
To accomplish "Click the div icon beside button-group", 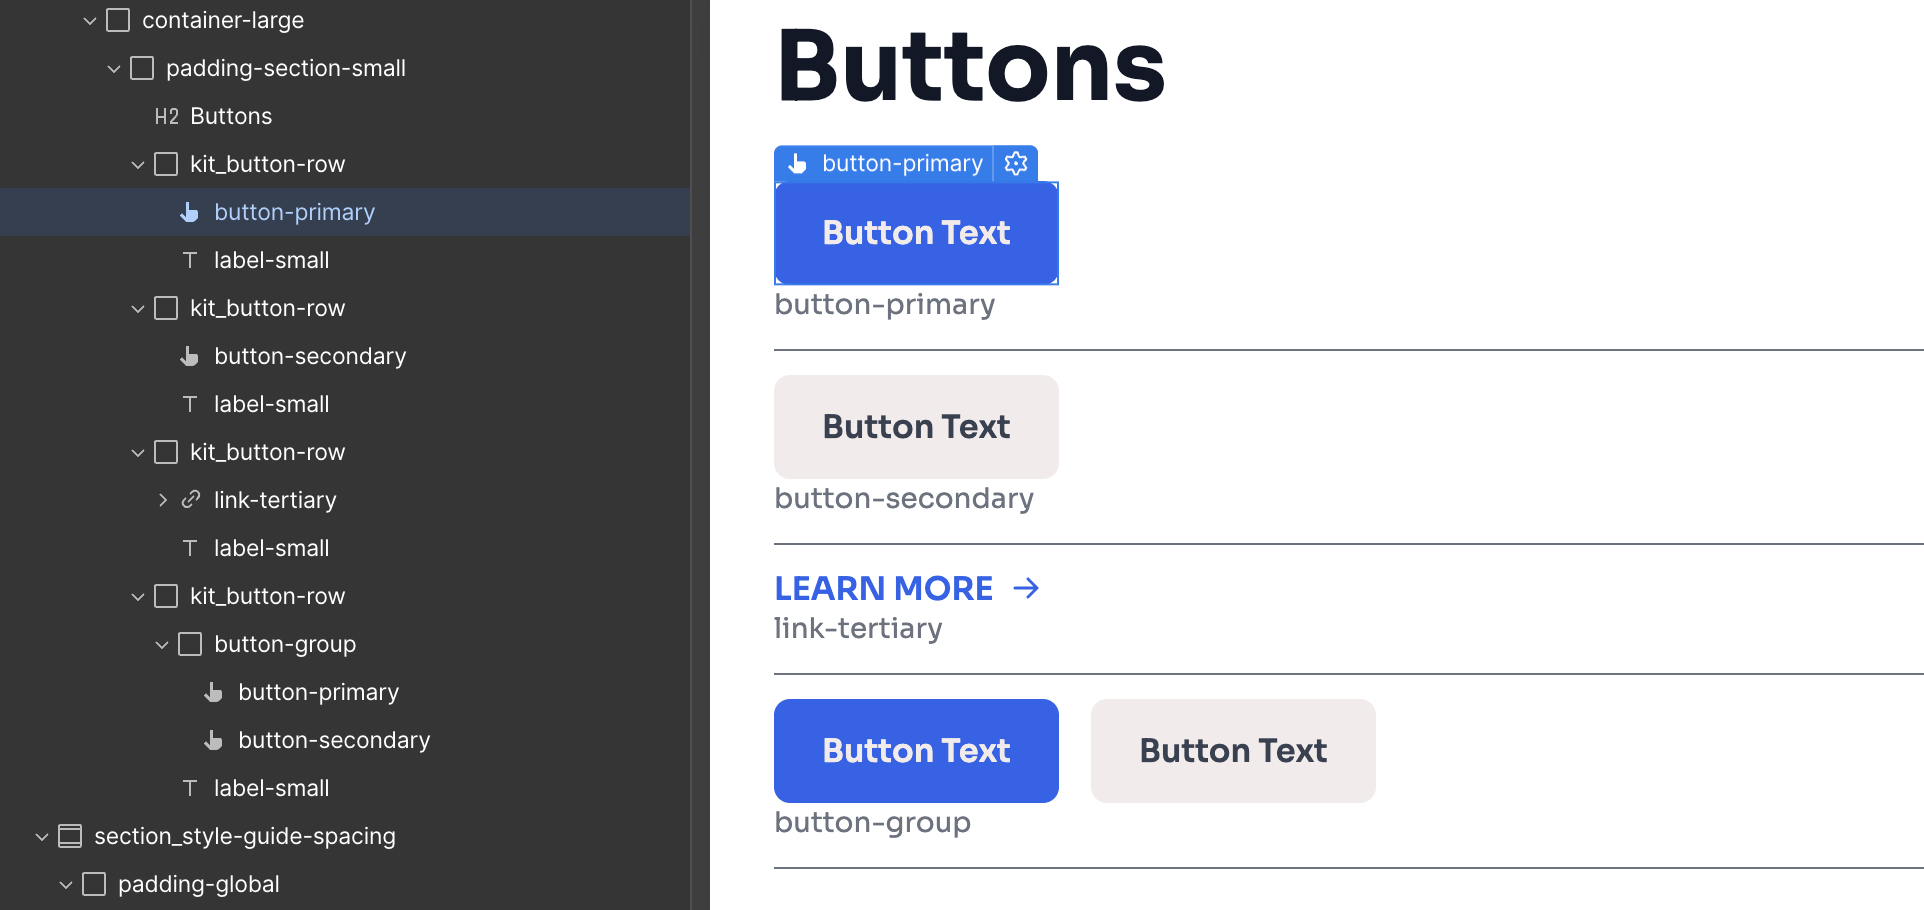I will coord(190,644).
